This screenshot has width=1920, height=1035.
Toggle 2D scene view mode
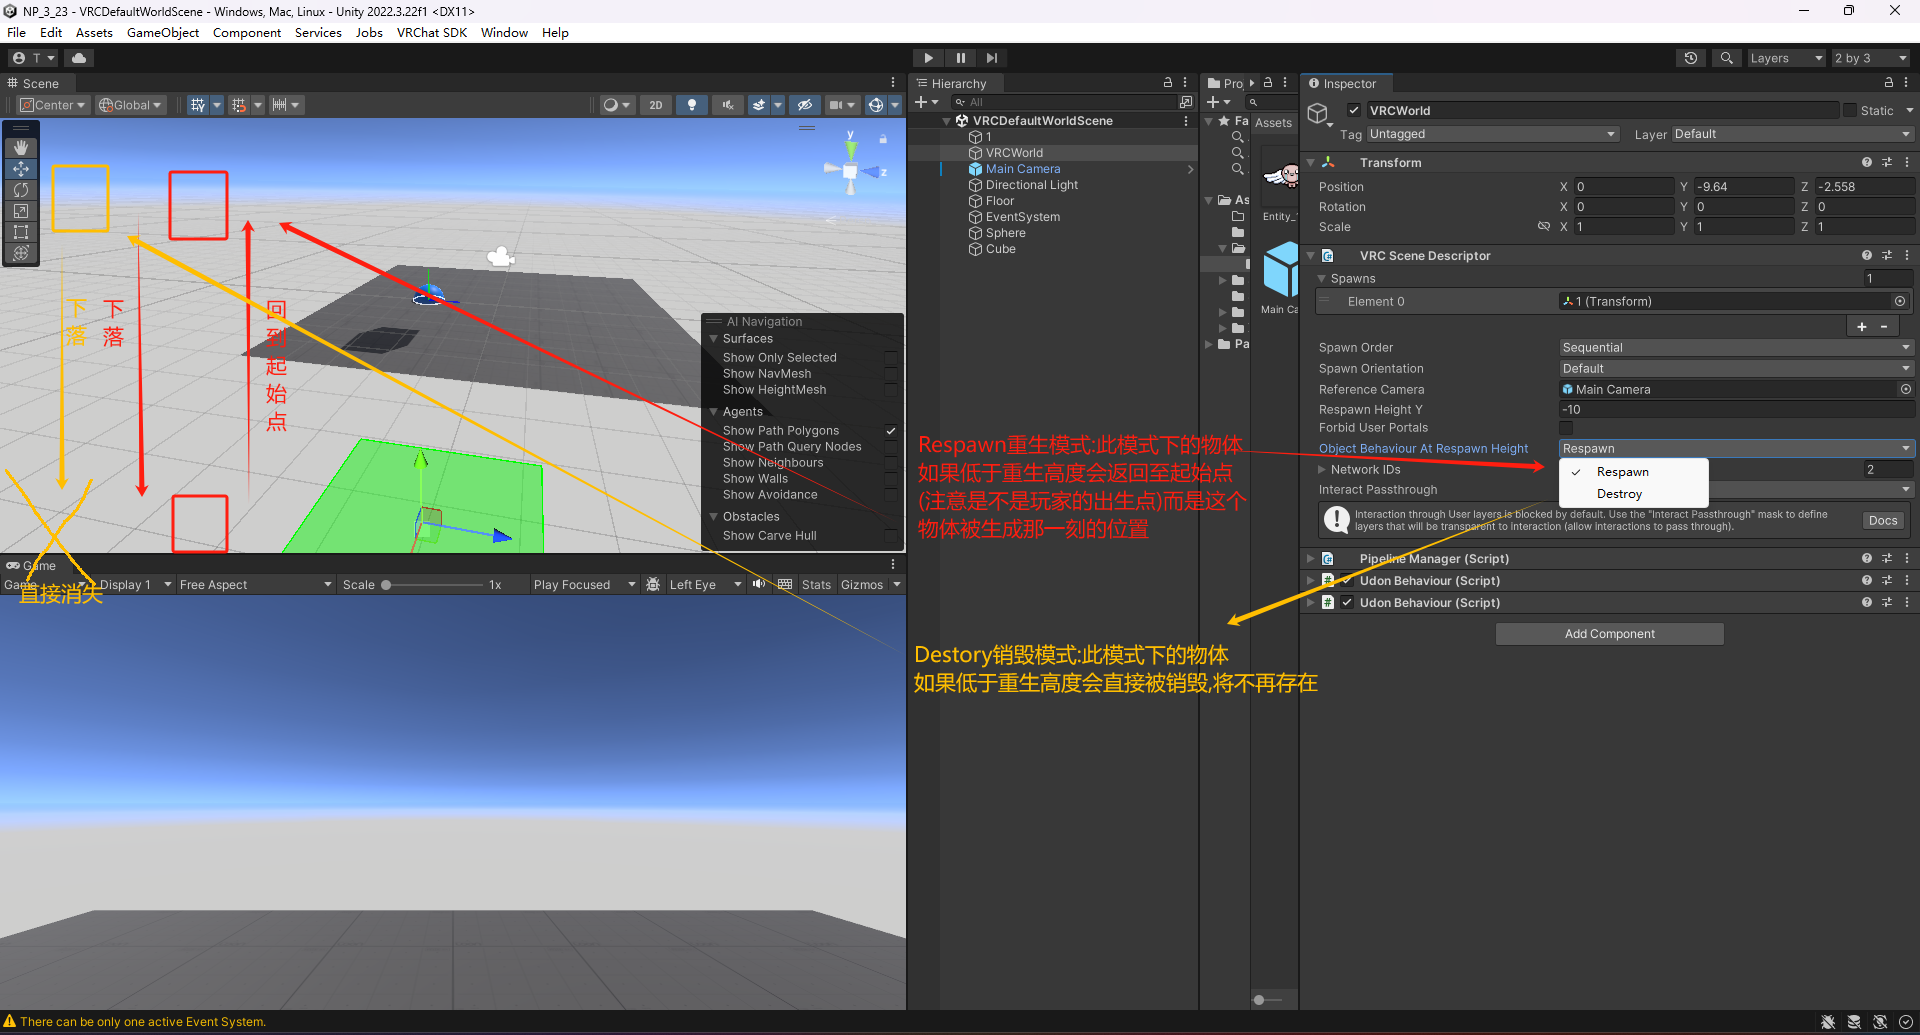point(656,105)
